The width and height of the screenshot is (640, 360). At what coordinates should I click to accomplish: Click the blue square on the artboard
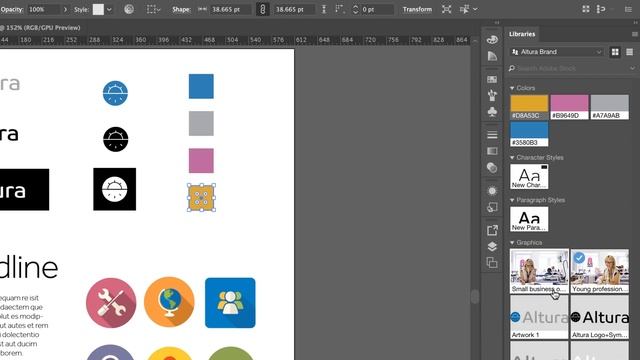pyautogui.click(x=201, y=86)
